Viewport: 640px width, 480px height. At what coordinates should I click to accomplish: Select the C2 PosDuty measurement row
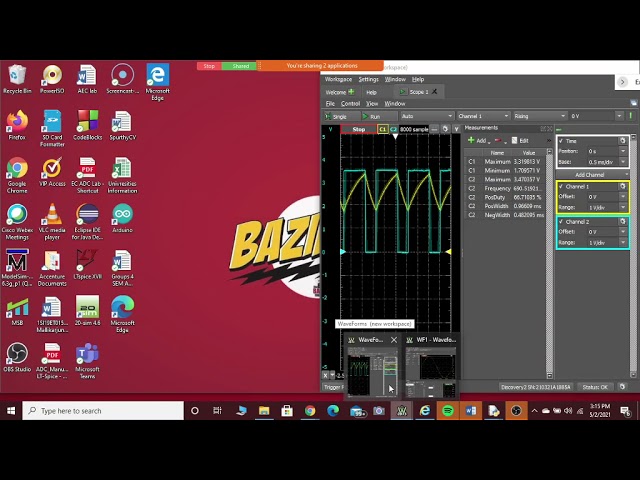click(x=505, y=197)
